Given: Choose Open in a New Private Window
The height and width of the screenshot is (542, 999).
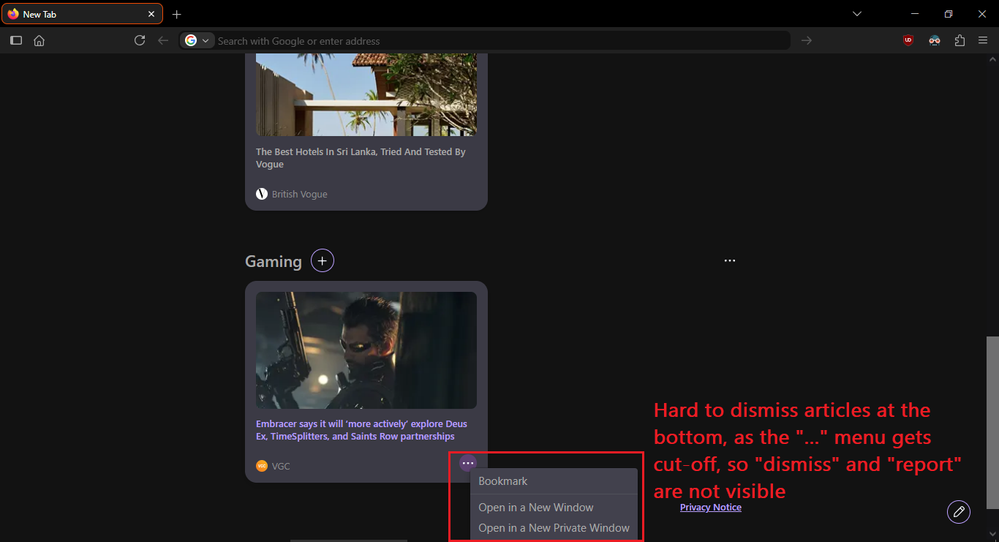Looking at the screenshot, I should tap(554, 527).
